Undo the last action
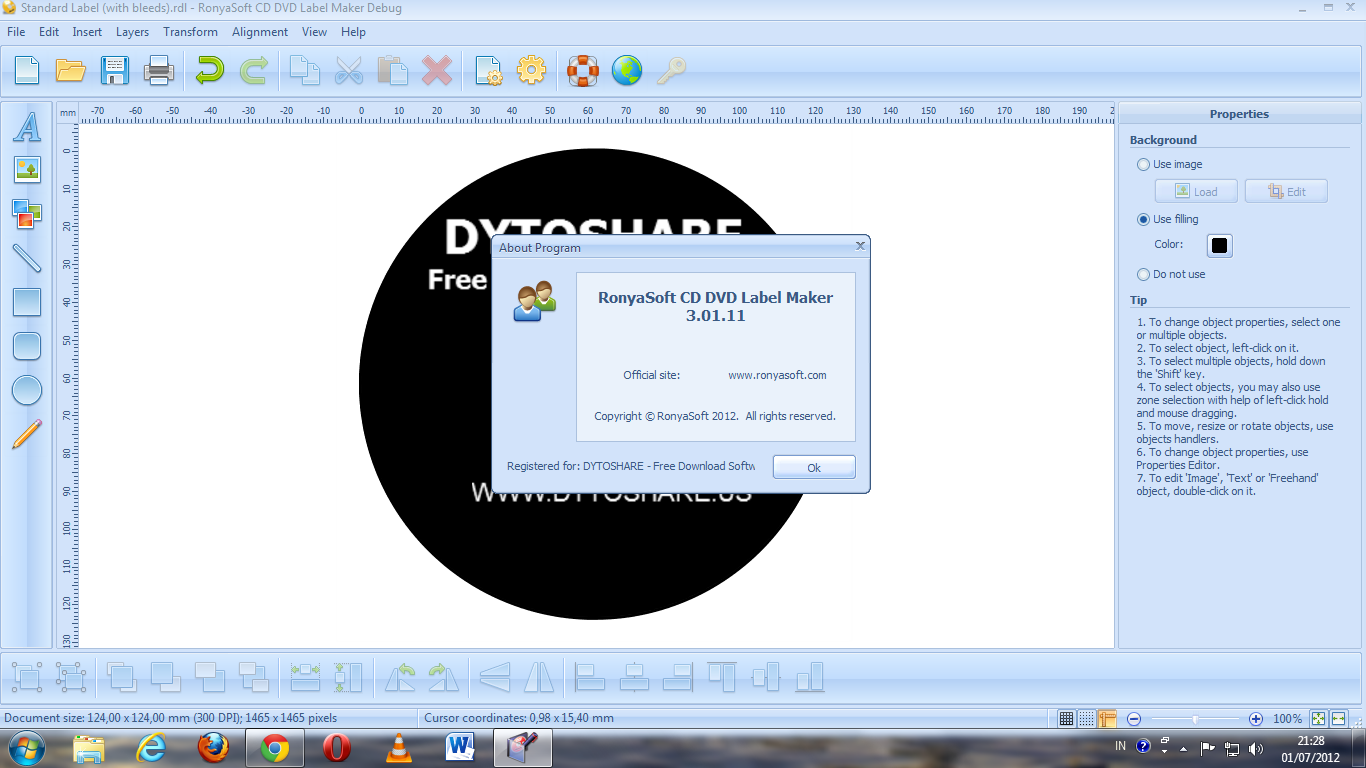The image size is (1366, 768). click(x=210, y=70)
